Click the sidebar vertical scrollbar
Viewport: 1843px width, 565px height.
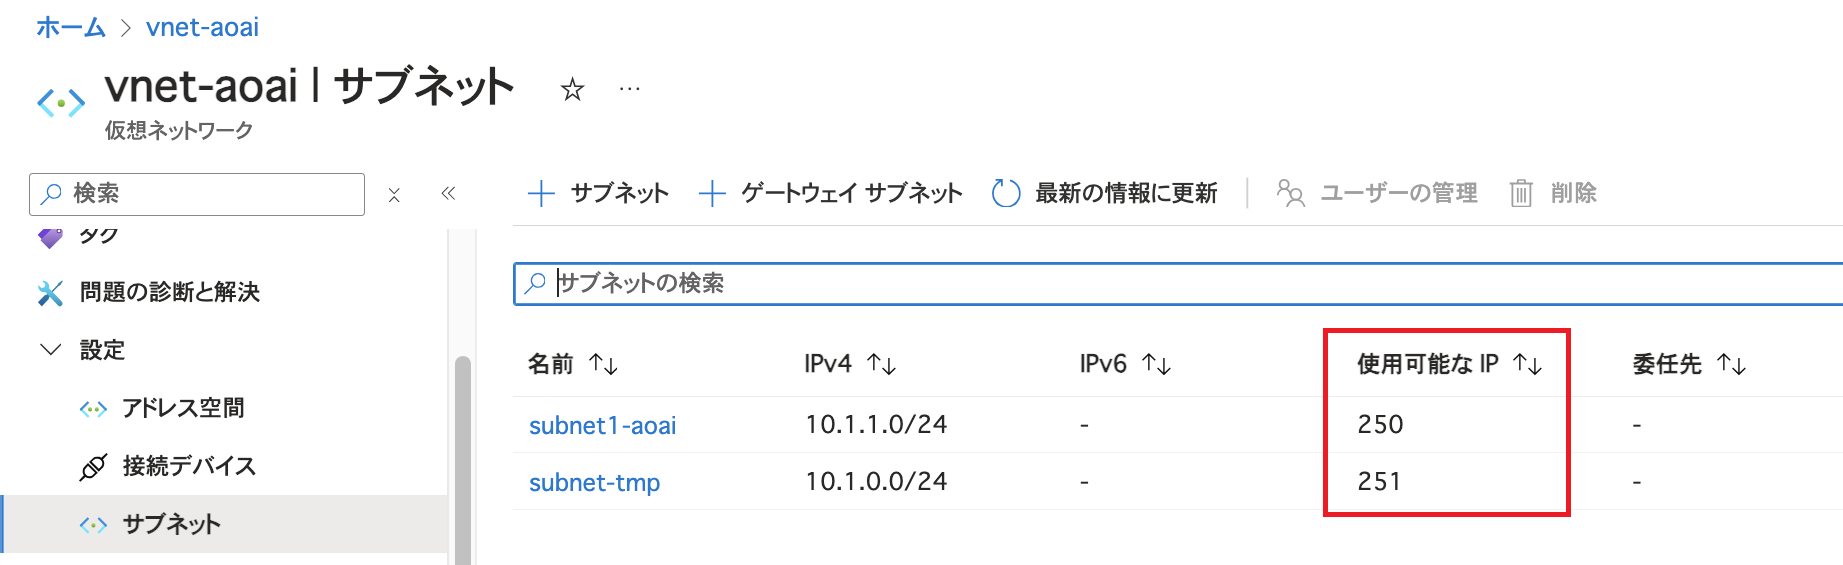pyautogui.click(x=462, y=460)
